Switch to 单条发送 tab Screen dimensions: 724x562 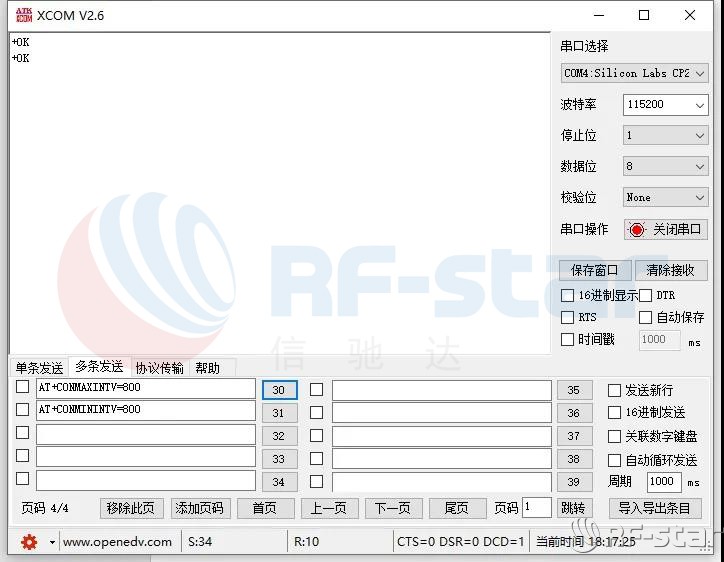pos(39,368)
